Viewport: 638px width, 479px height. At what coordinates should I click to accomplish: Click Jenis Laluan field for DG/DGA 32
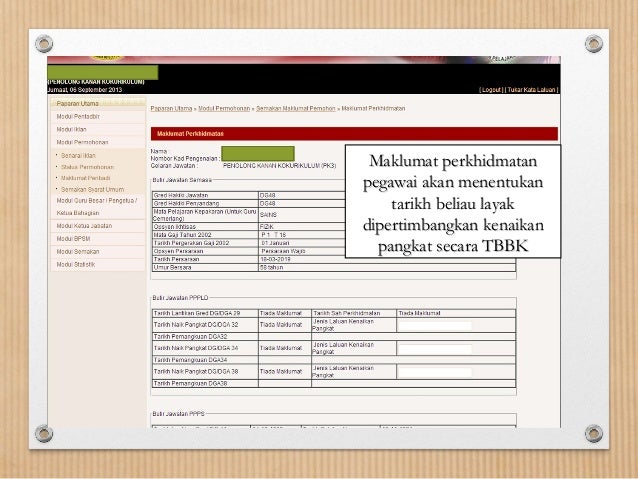[435, 326]
